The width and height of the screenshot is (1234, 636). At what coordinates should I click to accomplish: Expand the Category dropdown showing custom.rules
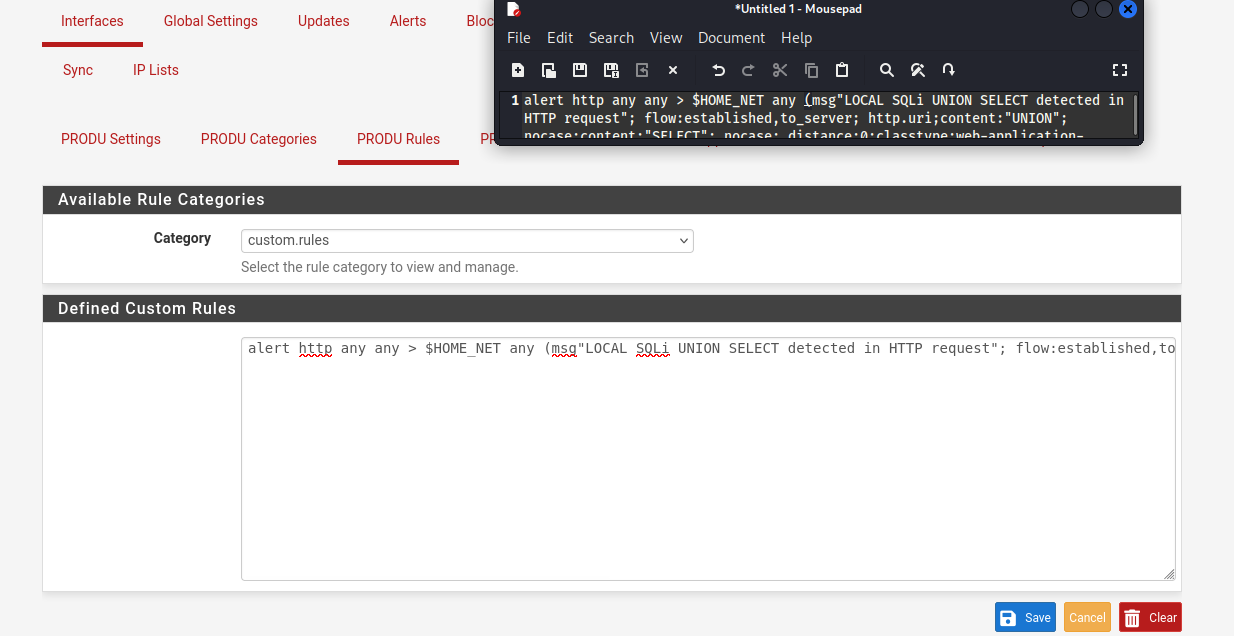pos(467,240)
